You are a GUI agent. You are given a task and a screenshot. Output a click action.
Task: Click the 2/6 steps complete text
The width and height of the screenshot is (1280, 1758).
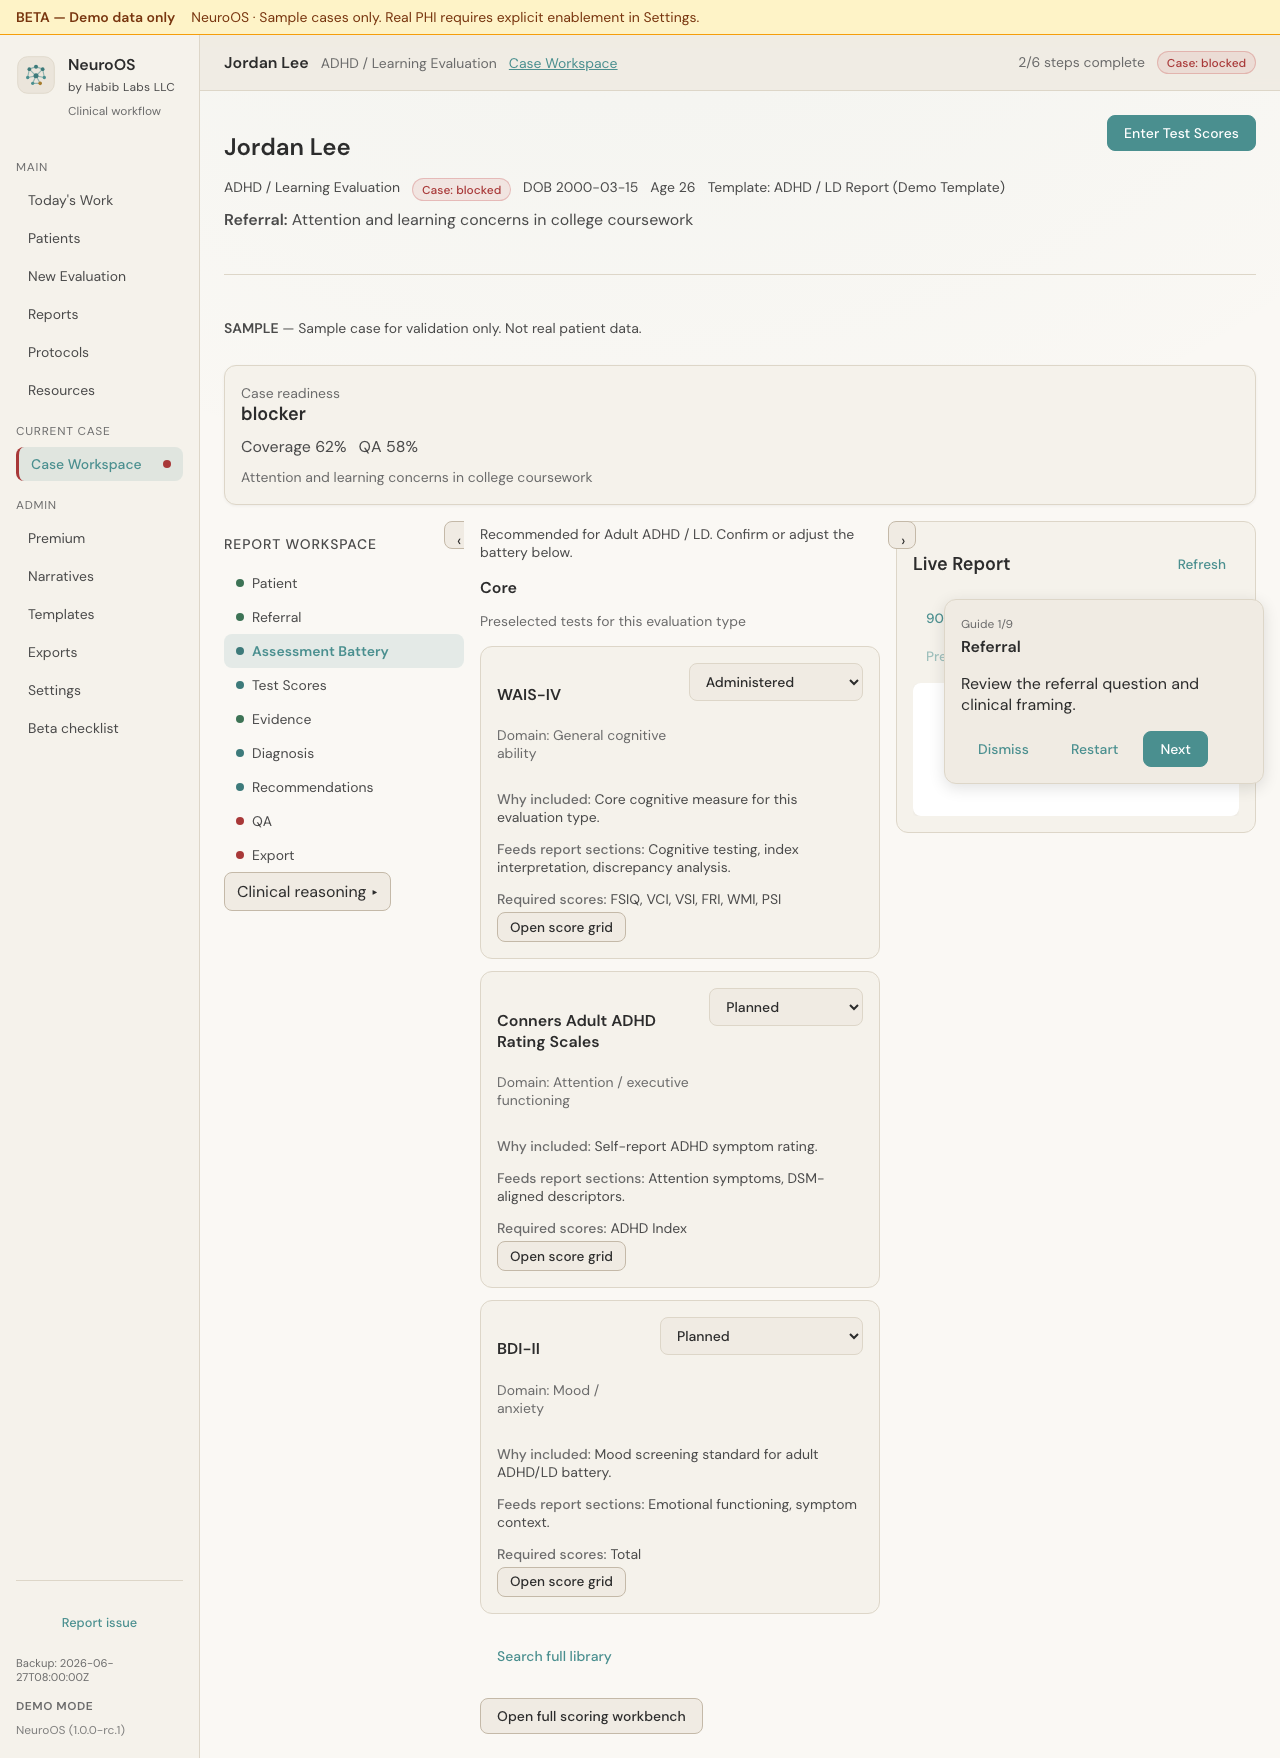tap(1081, 62)
